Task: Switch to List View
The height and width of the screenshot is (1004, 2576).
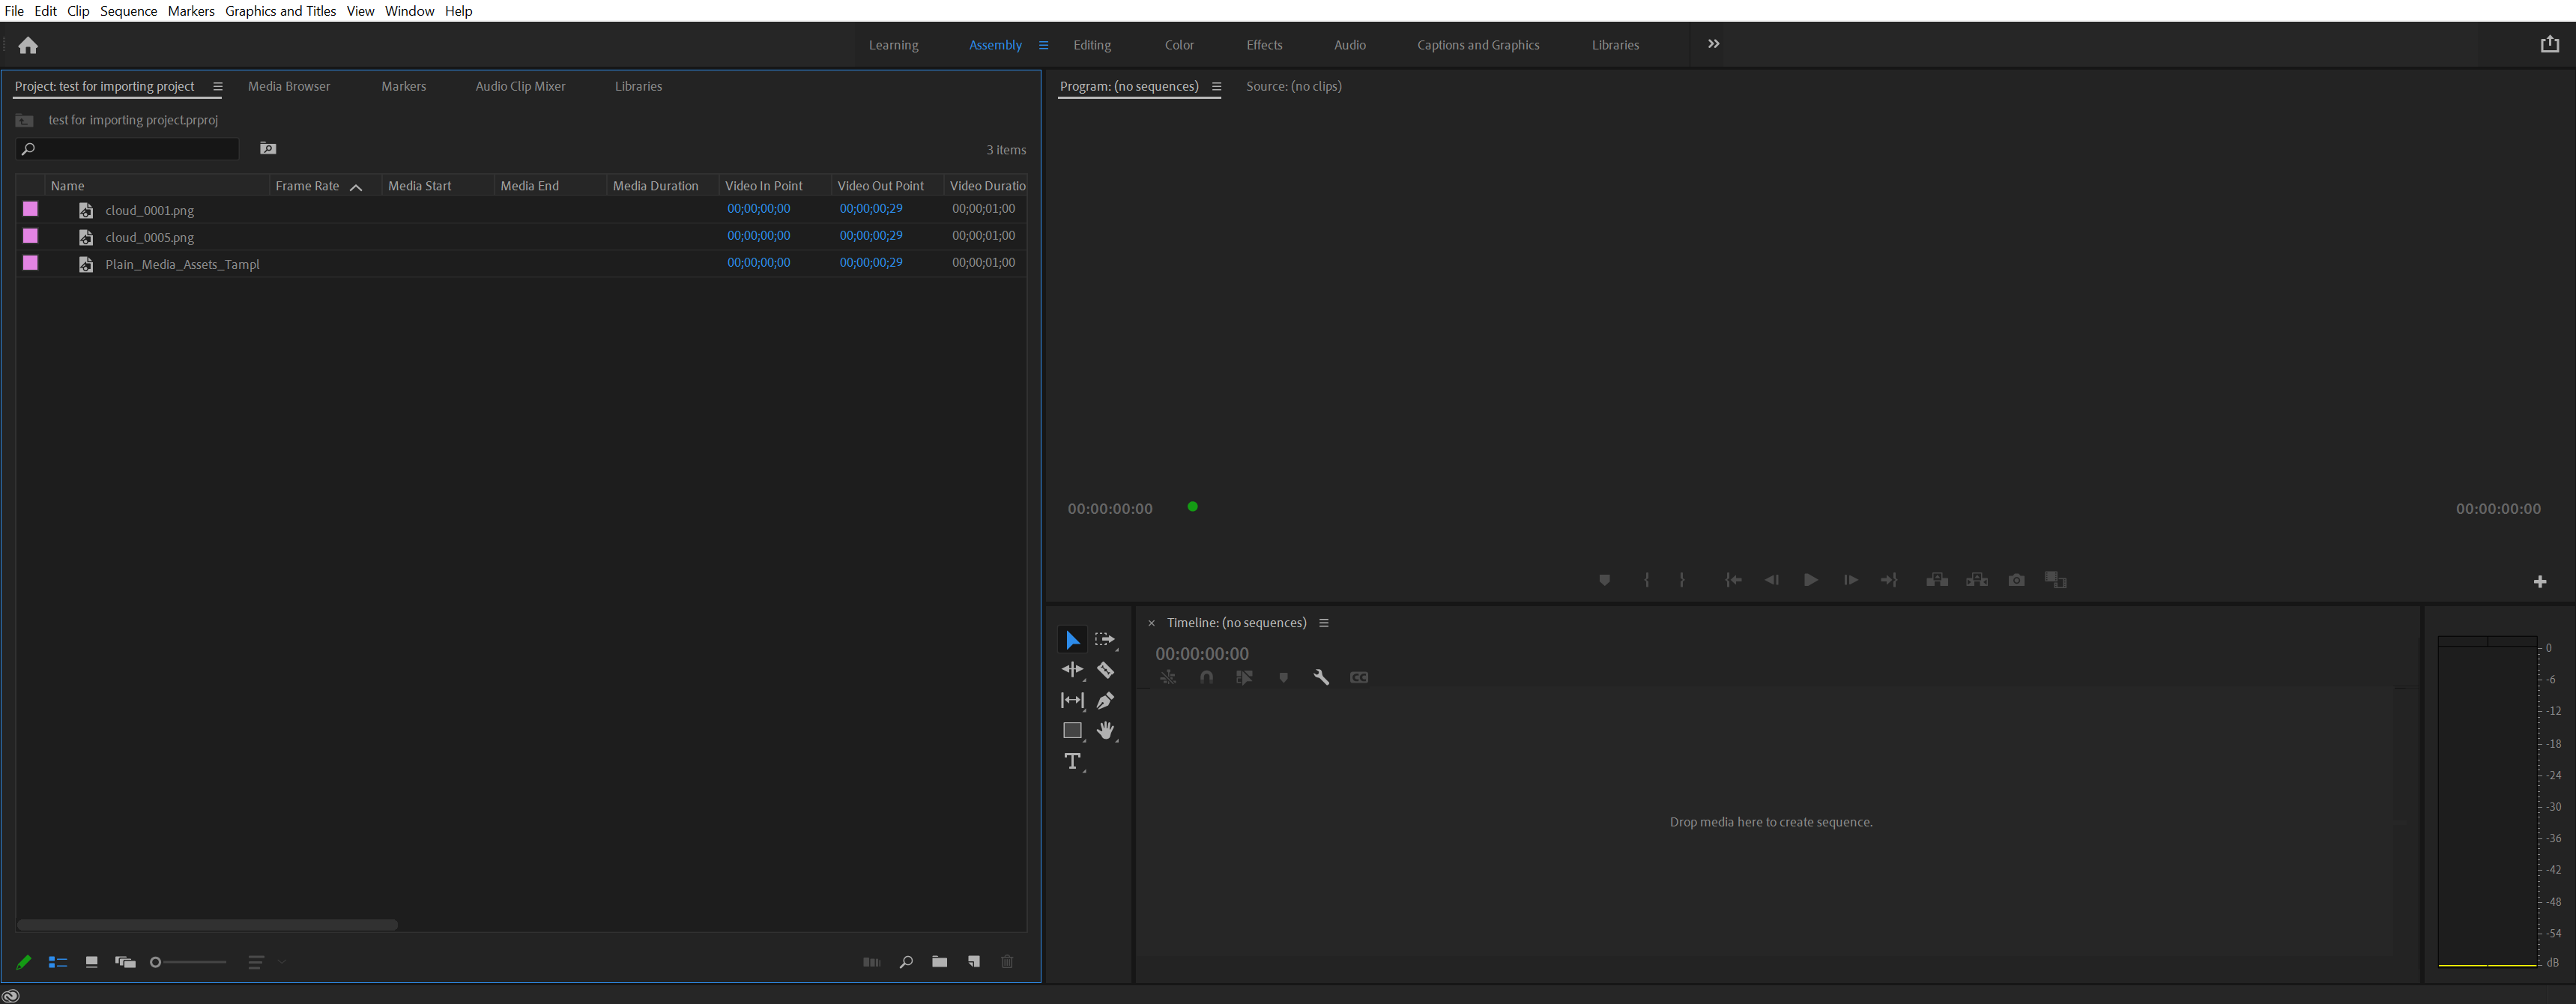Action: pos(57,962)
